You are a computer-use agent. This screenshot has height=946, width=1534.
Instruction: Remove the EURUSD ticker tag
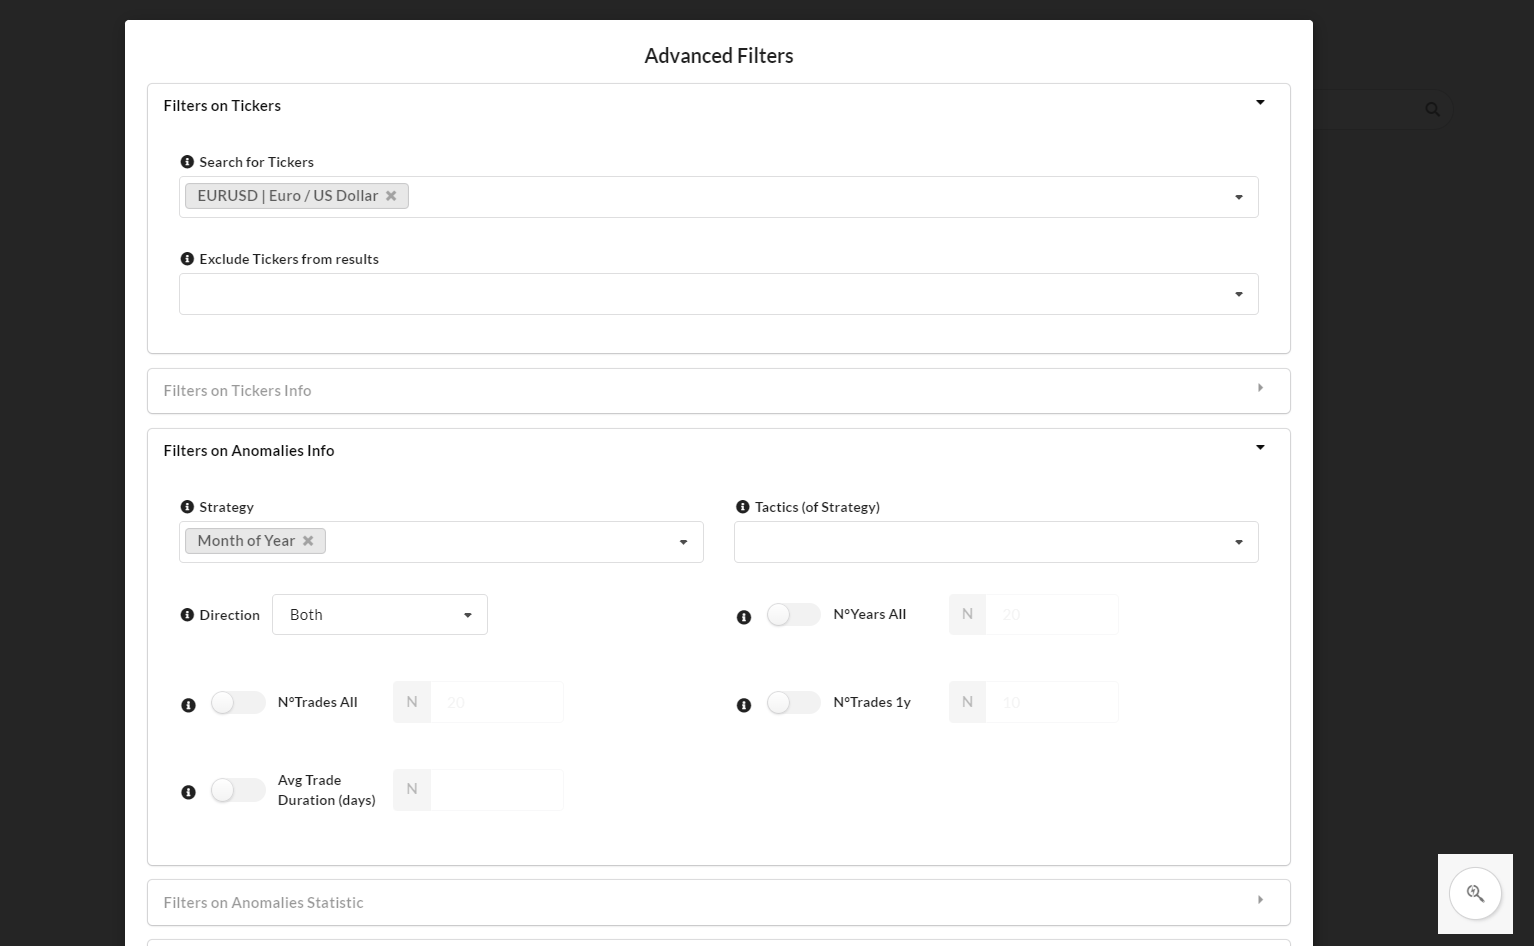tap(391, 196)
